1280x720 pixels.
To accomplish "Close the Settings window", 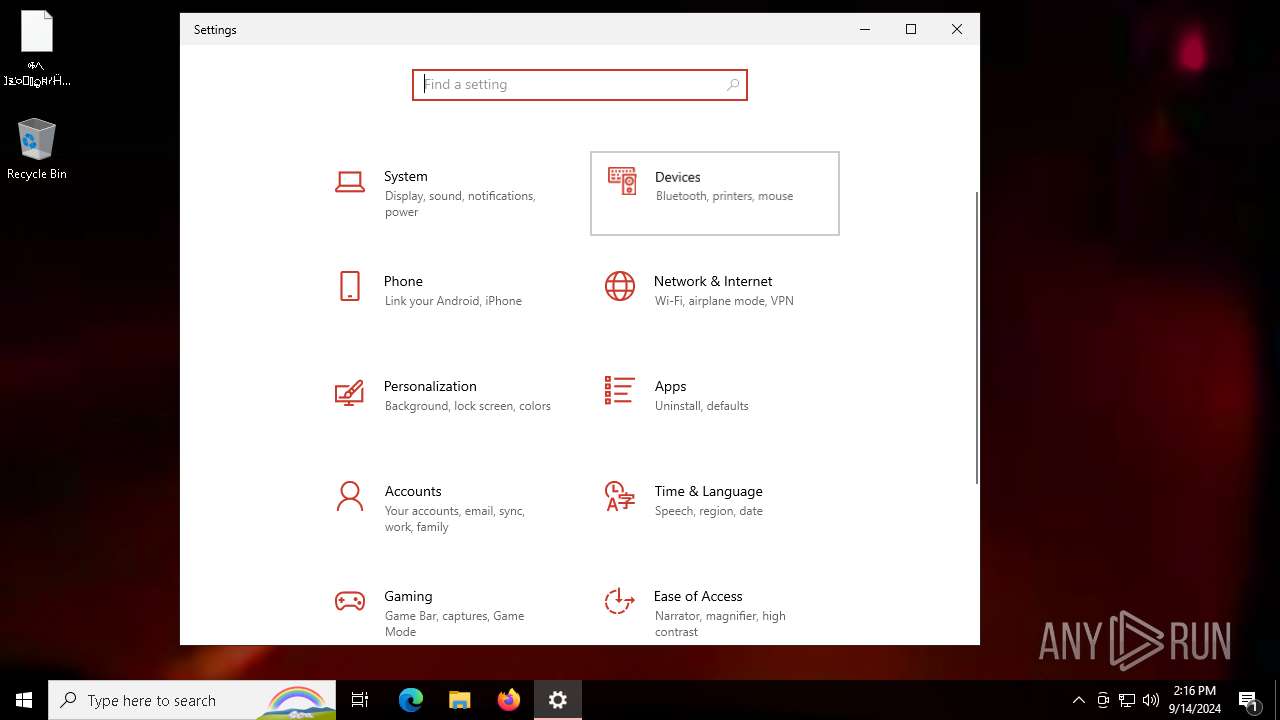I will click(x=957, y=29).
